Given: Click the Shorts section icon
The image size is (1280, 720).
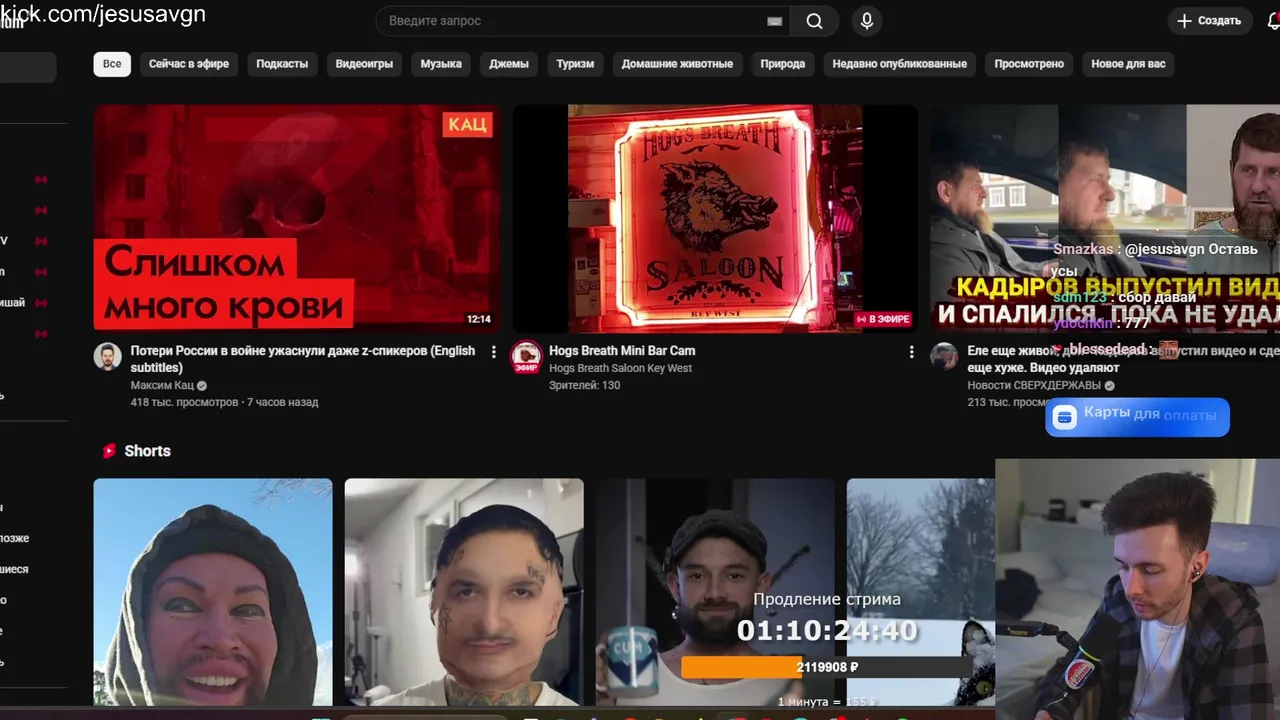Looking at the screenshot, I should click(x=109, y=451).
